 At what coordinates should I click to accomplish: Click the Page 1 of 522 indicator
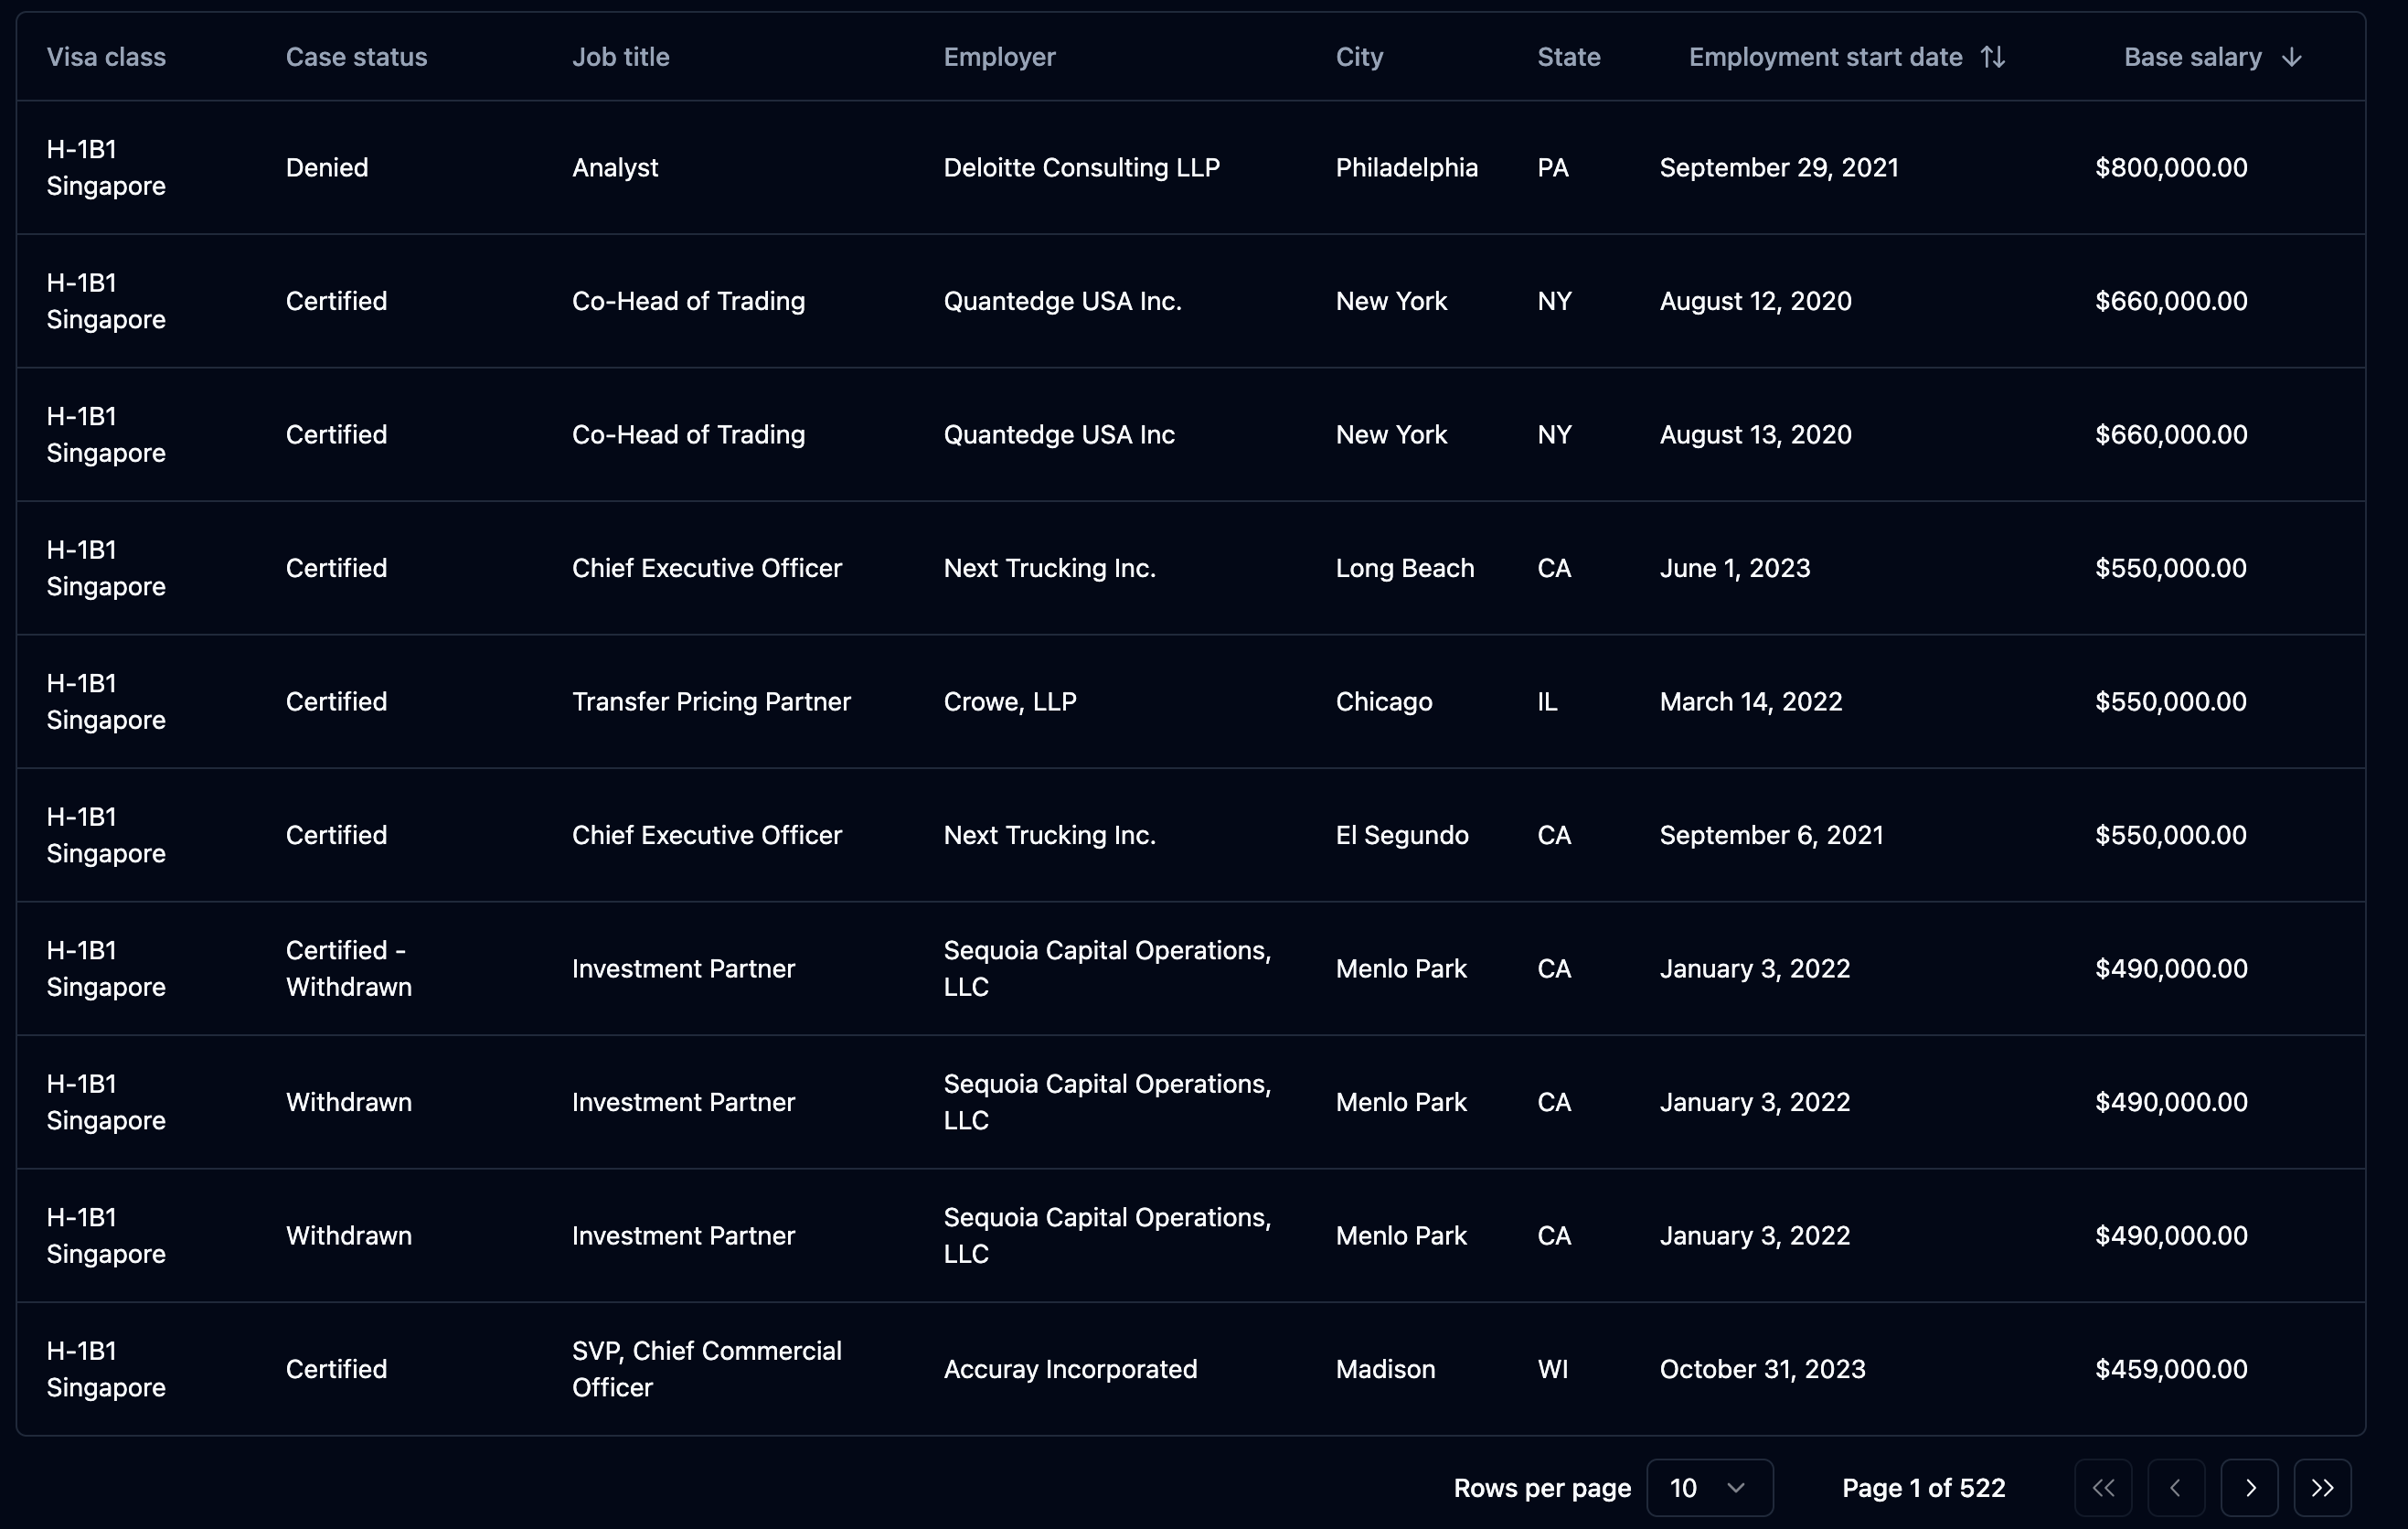pyautogui.click(x=1923, y=1488)
